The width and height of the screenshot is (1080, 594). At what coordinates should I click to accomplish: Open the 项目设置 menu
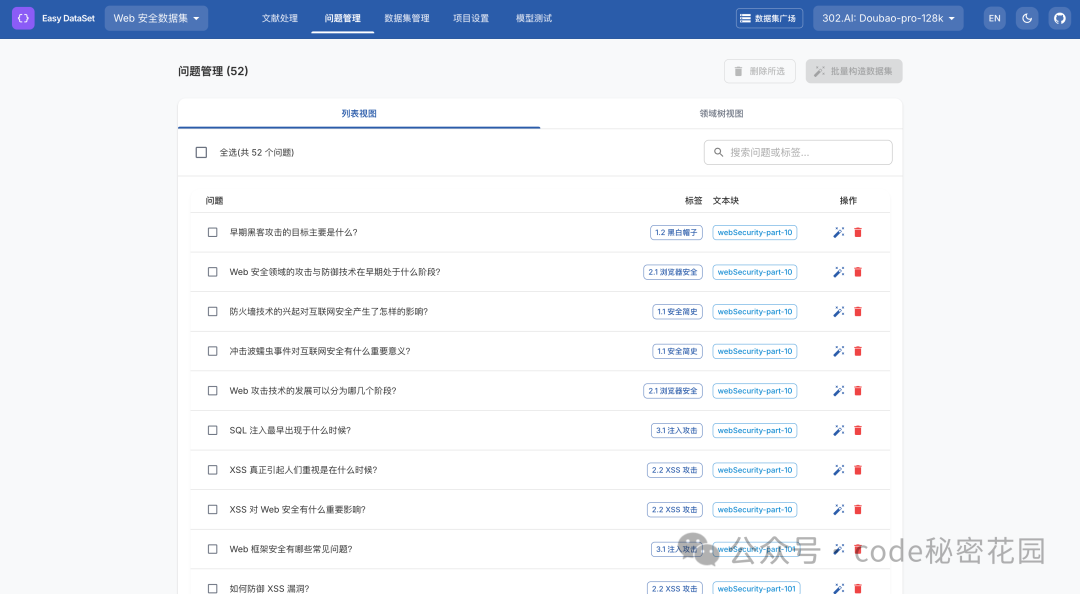[x=471, y=18]
